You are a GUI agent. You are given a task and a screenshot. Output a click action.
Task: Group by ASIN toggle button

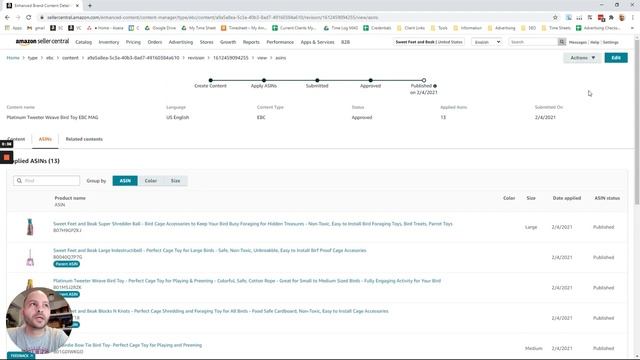click(125, 181)
